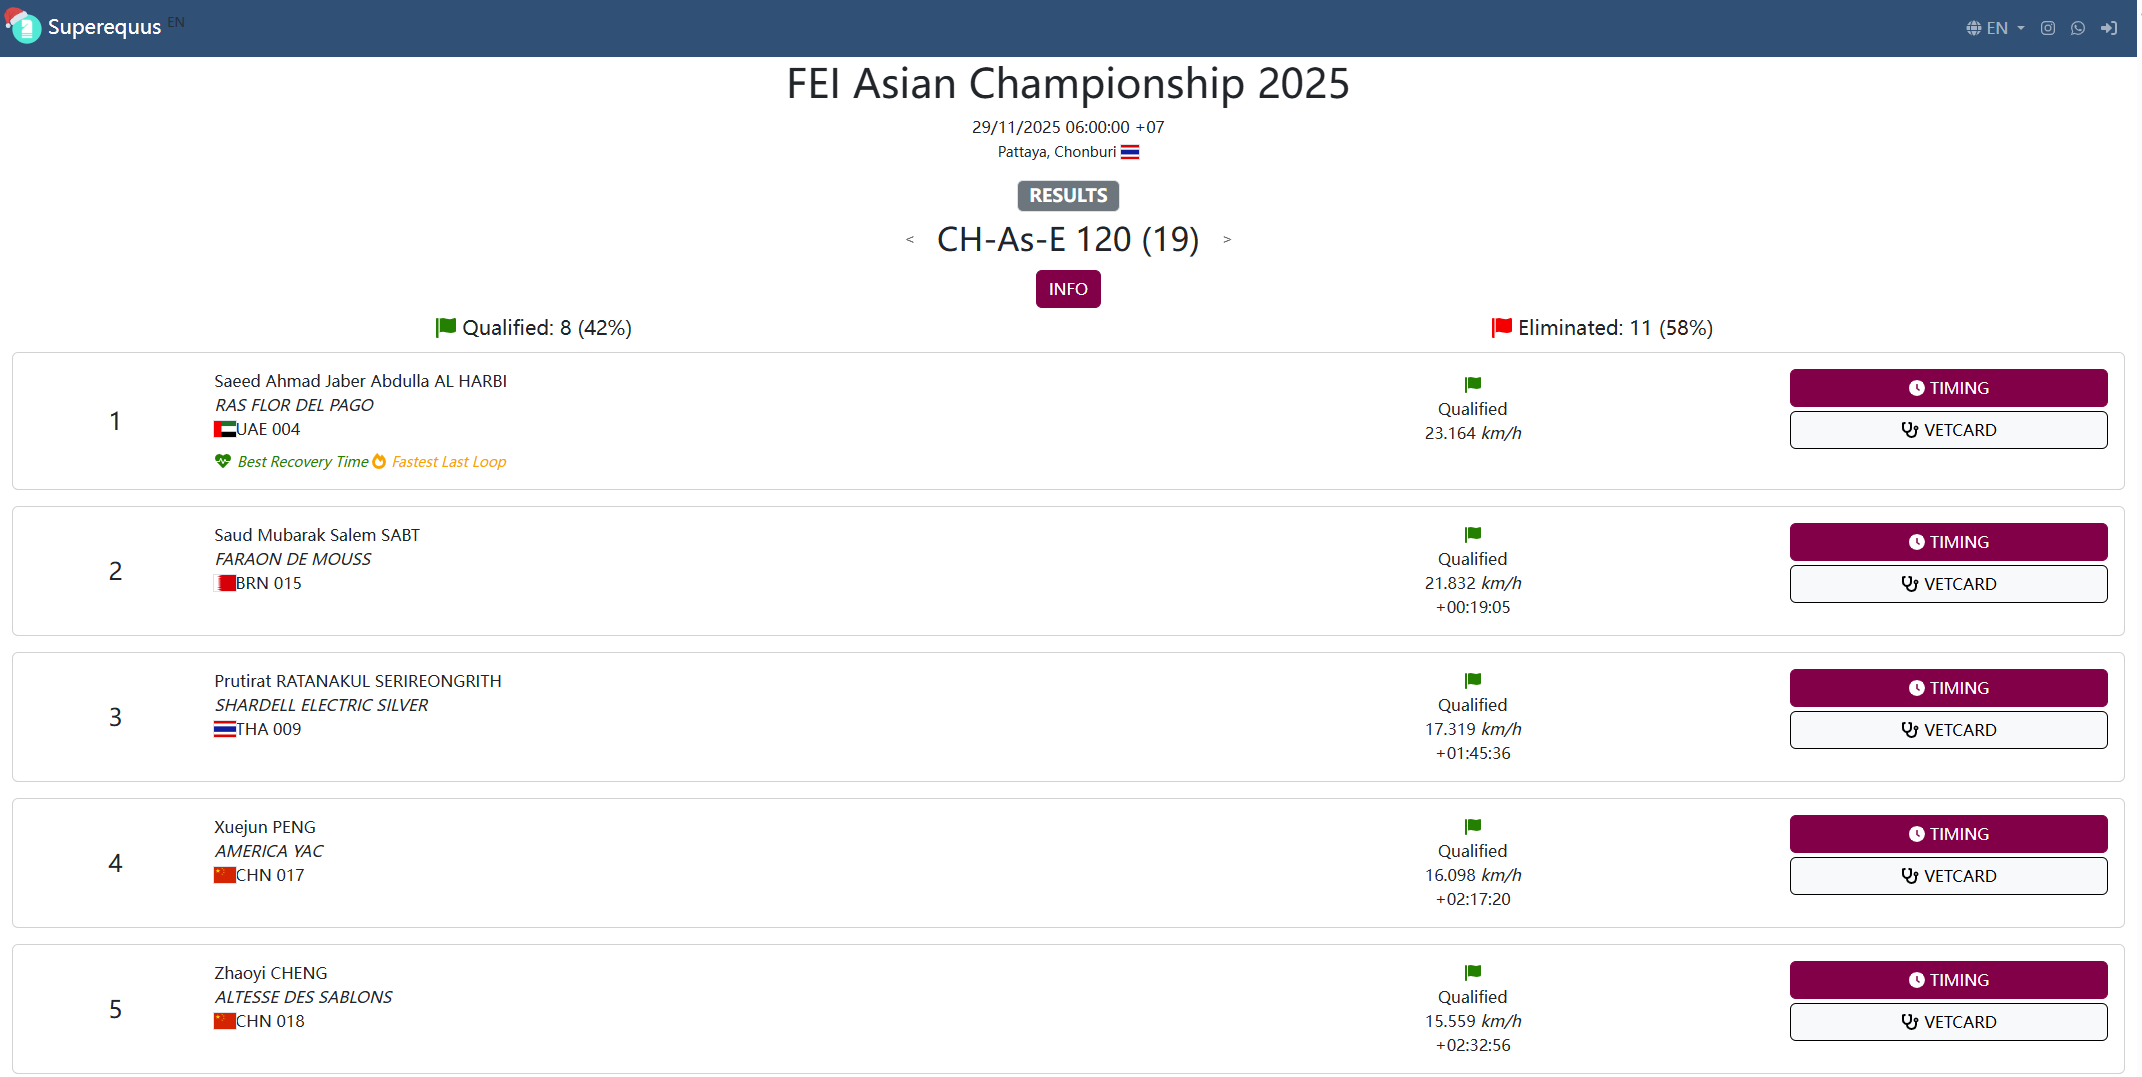This screenshot has height=1077, width=2142.
Task: Click the Best Recovery Time heart icon
Action: pos(223,461)
